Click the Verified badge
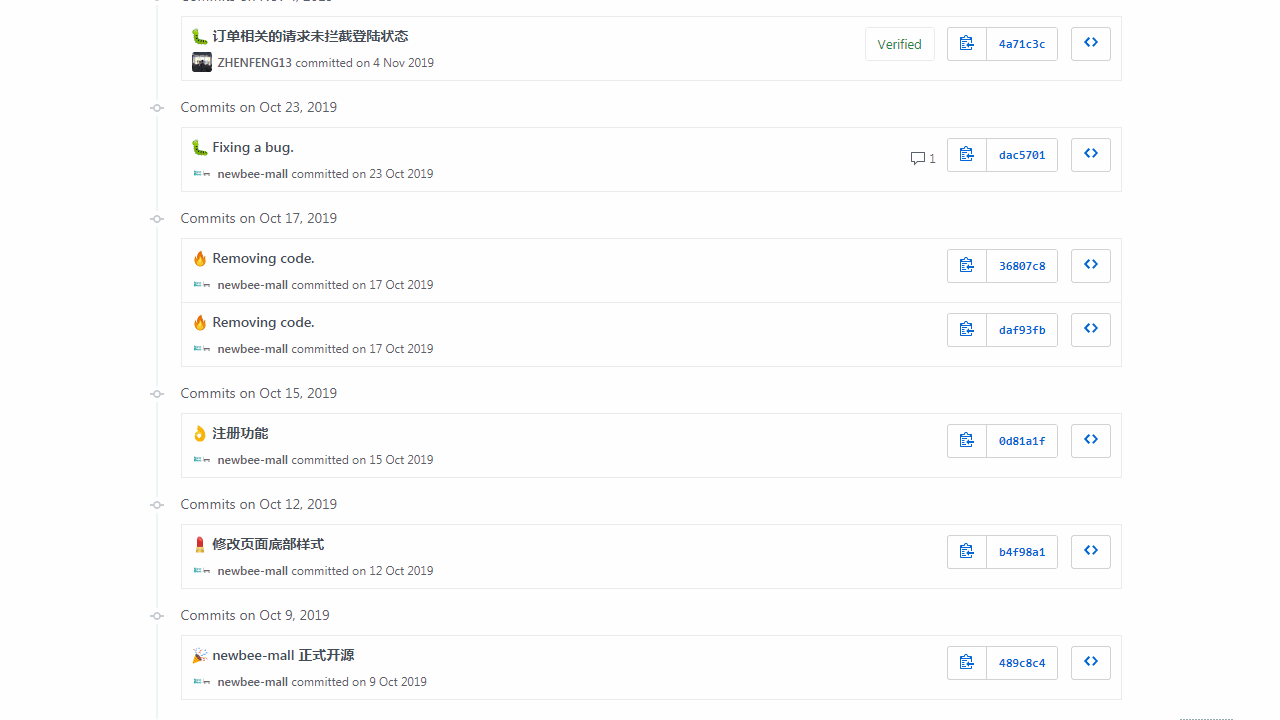The width and height of the screenshot is (1280, 720). [x=900, y=44]
